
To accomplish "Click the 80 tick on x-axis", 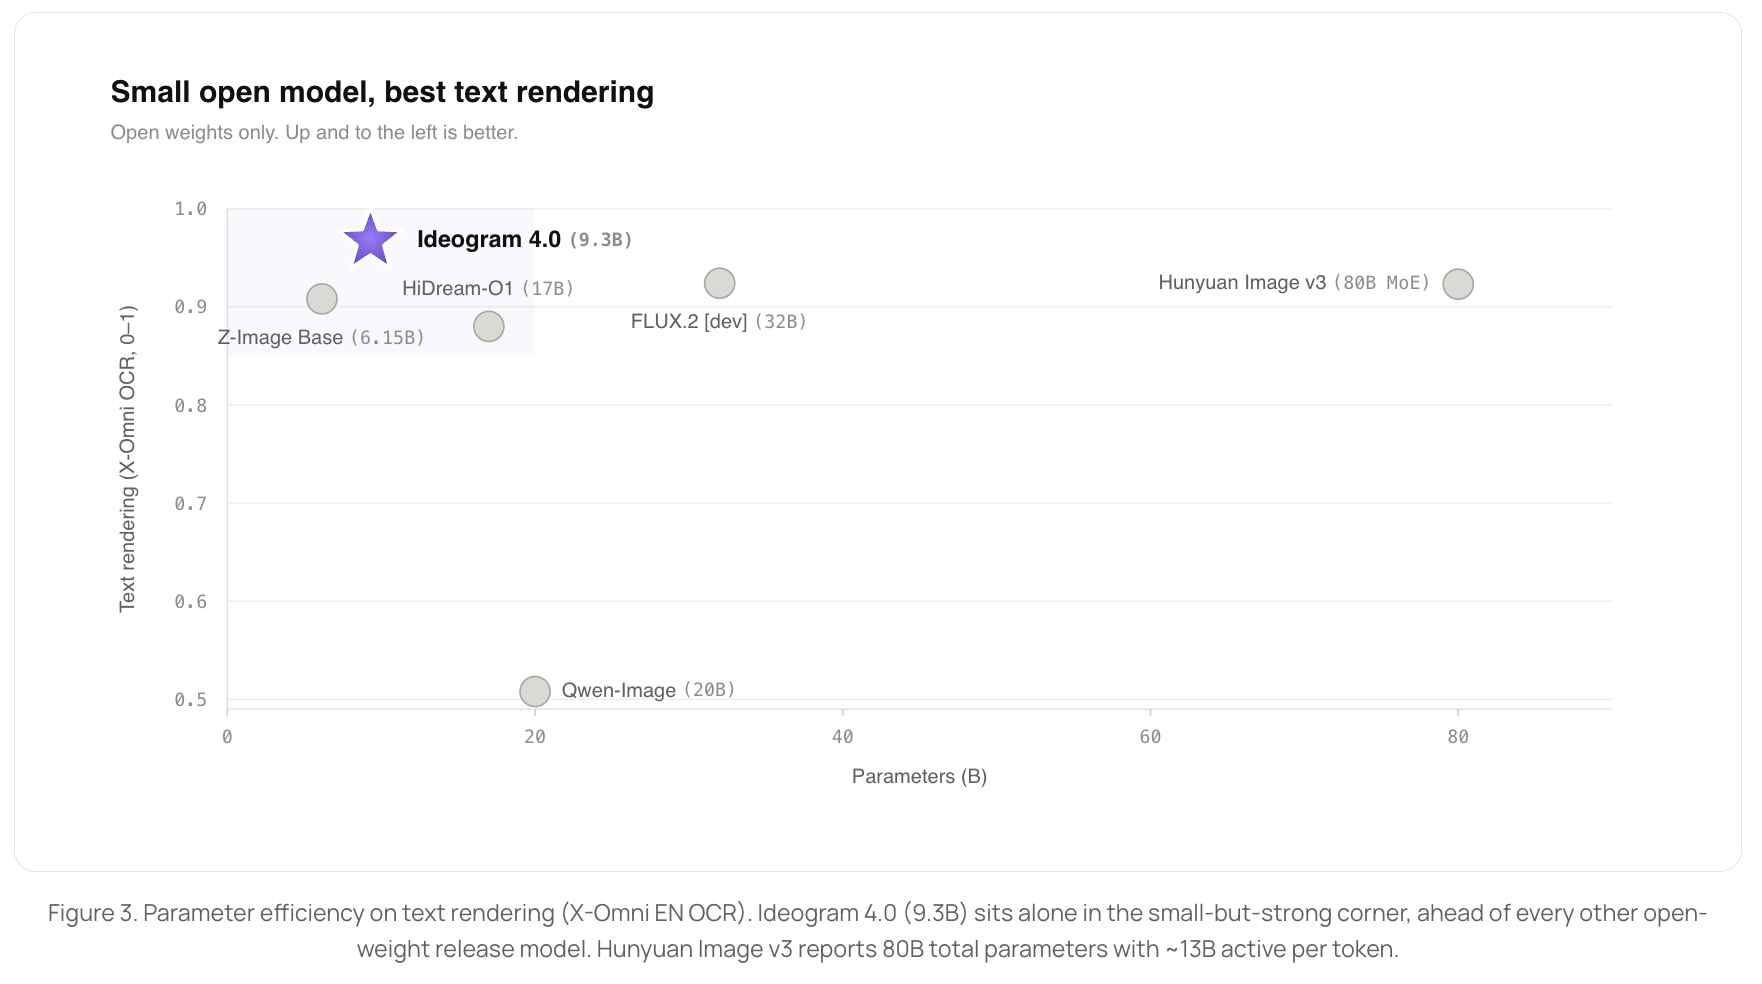I will 1458,737.
